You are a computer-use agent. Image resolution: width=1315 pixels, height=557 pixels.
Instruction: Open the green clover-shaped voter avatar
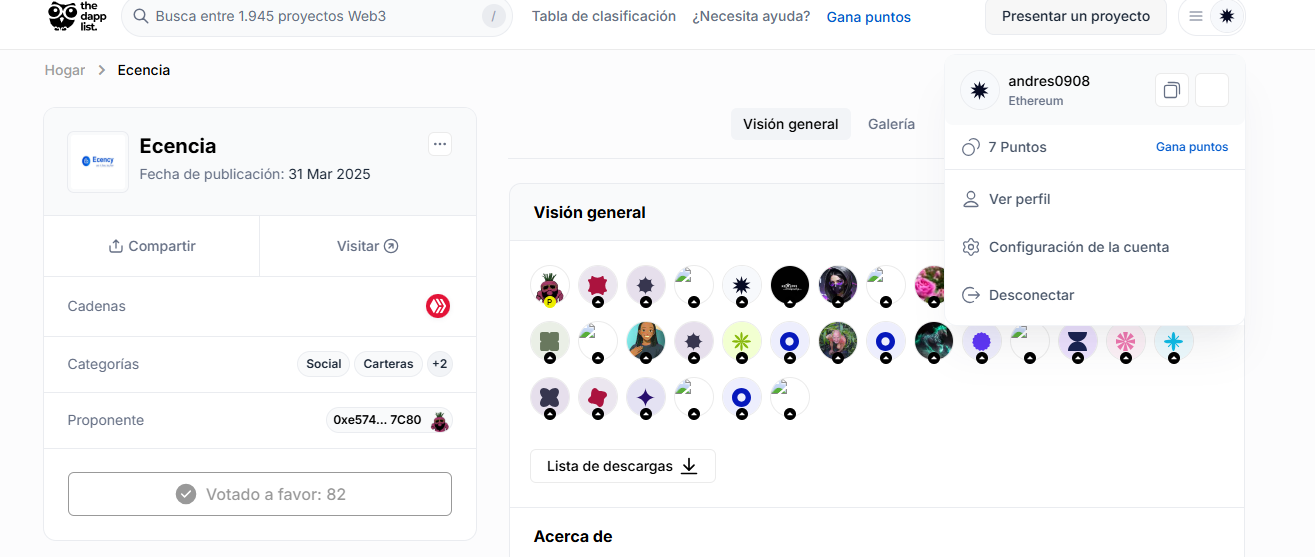[x=550, y=342]
